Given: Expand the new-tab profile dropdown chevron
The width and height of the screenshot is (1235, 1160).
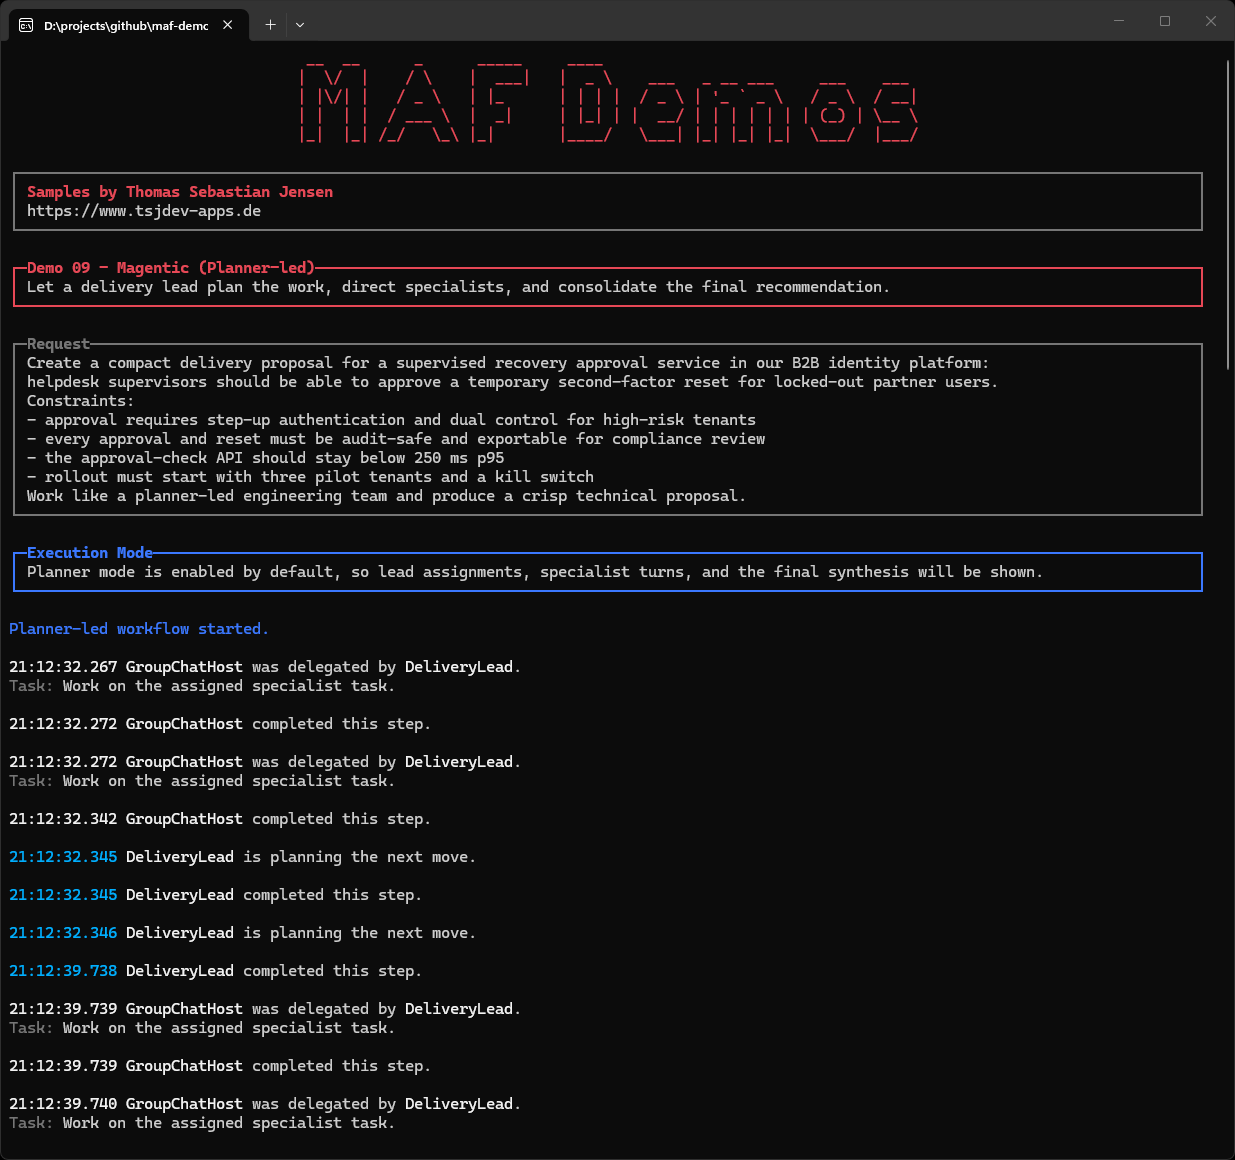Looking at the screenshot, I should (300, 25).
